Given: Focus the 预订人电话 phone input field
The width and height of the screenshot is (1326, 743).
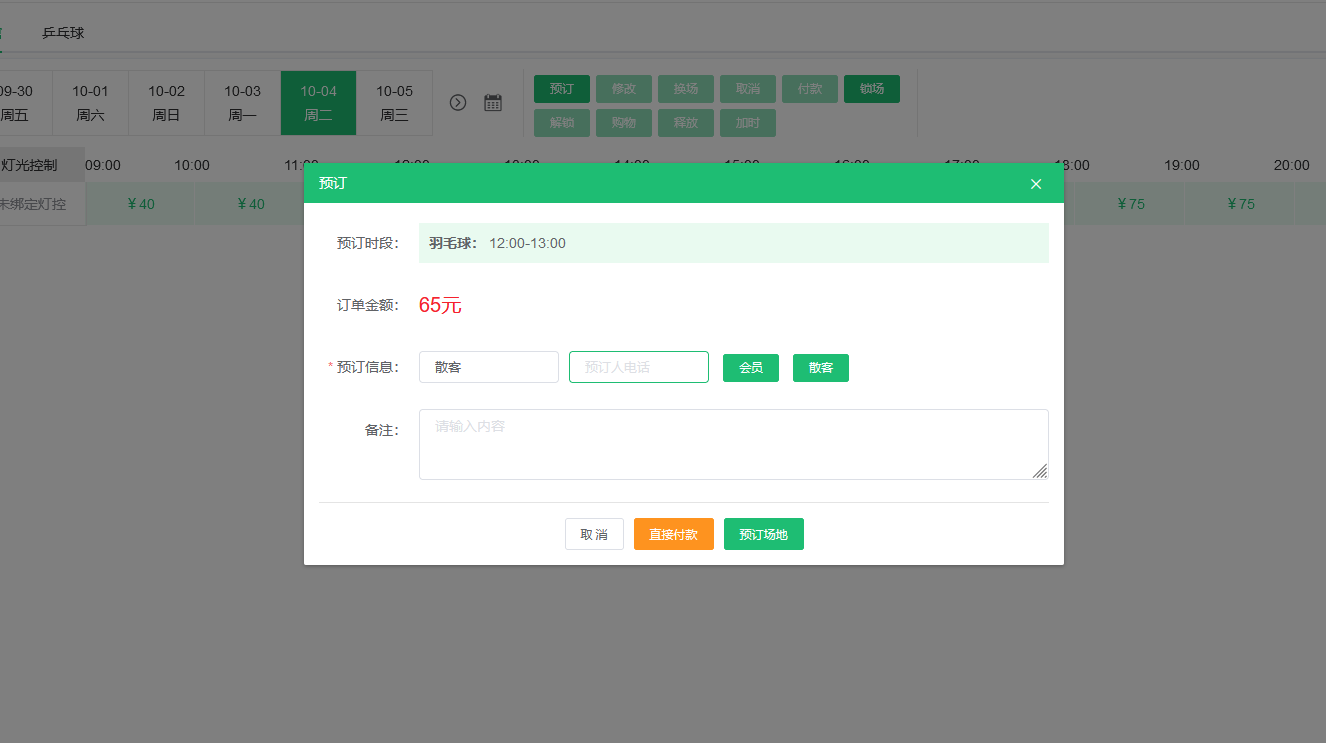Looking at the screenshot, I should [638, 367].
